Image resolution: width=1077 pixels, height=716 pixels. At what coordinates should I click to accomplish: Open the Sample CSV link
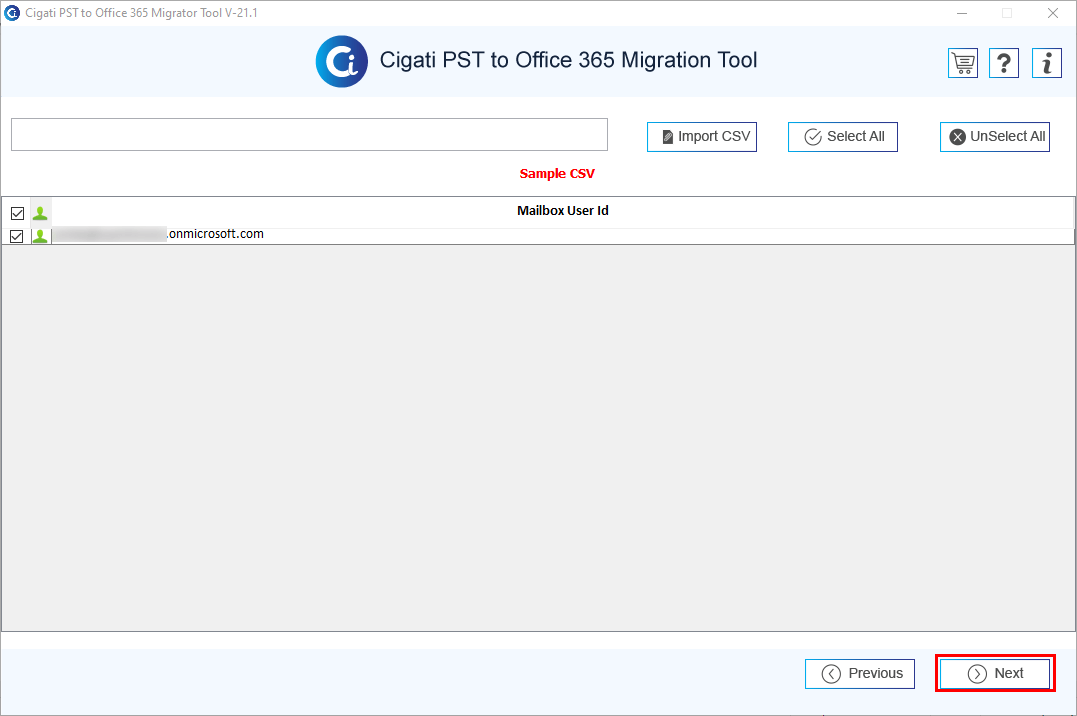pos(557,174)
